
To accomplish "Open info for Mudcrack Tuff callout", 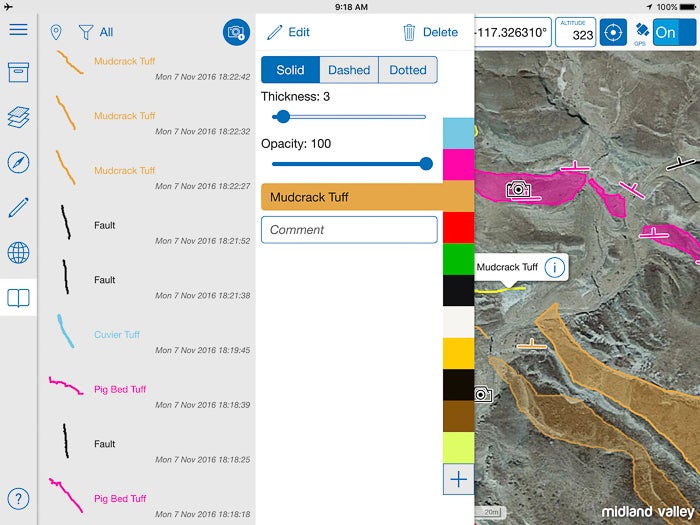I will click(x=555, y=267).
